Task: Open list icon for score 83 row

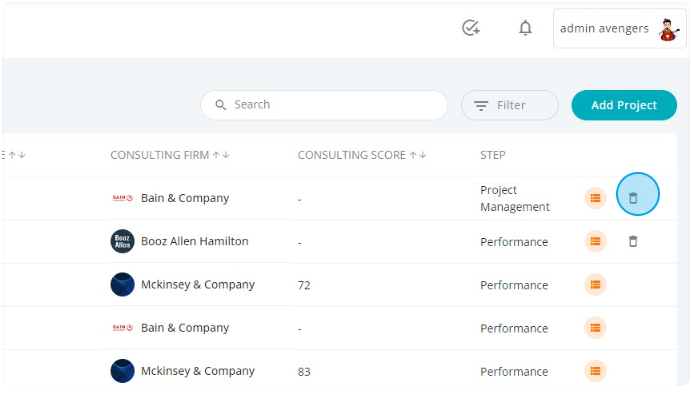Action: click(x=595, y=371)
